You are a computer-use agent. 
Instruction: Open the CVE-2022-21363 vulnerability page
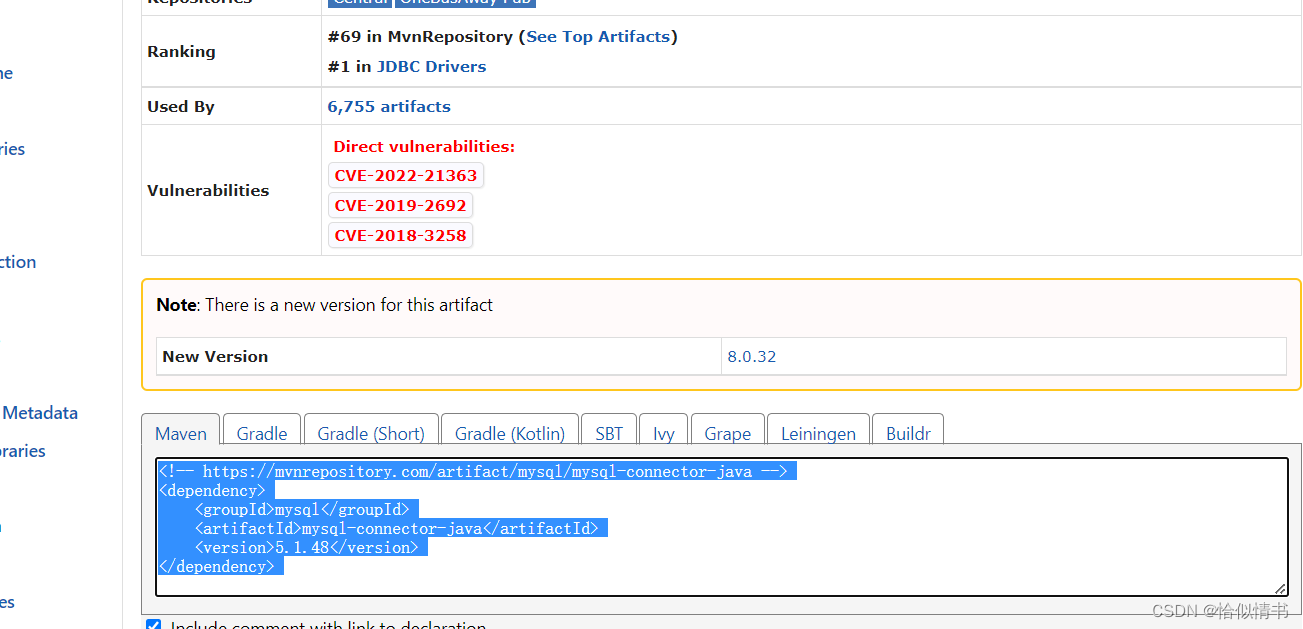(406, 174)
